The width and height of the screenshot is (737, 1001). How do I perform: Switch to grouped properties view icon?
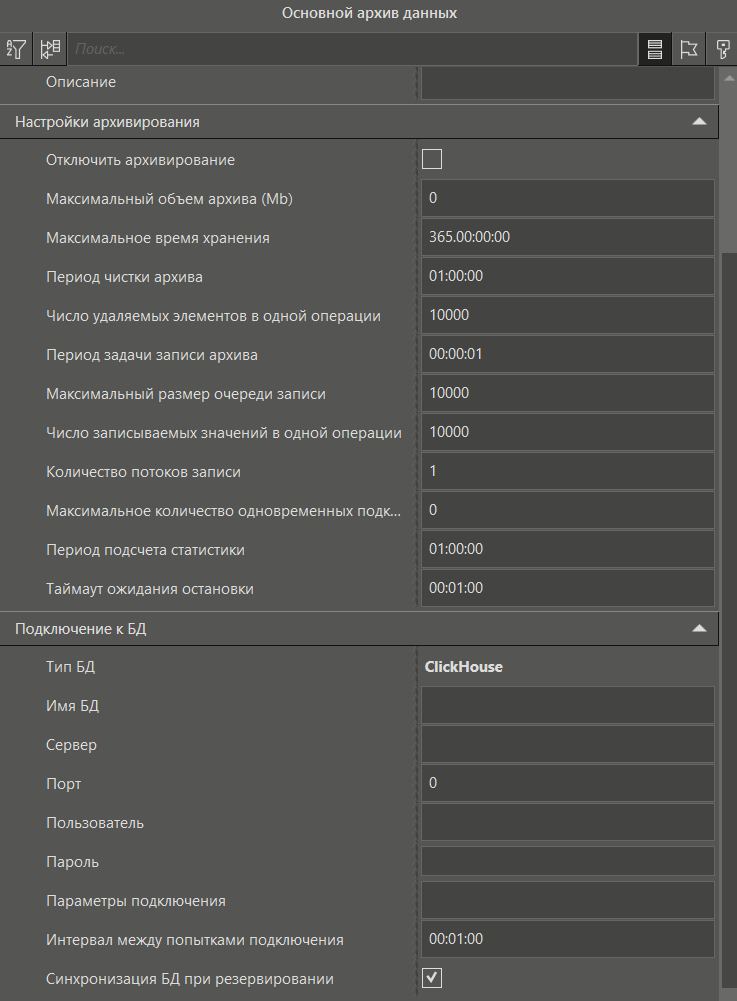coord(49,48)
